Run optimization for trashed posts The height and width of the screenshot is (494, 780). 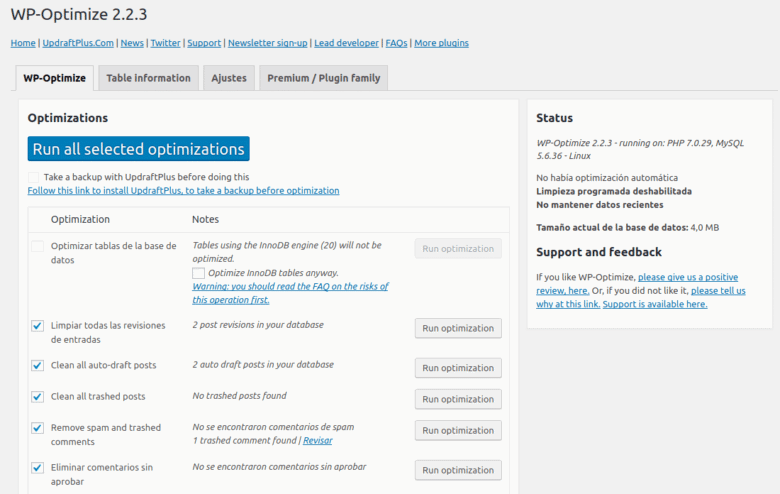458,399
